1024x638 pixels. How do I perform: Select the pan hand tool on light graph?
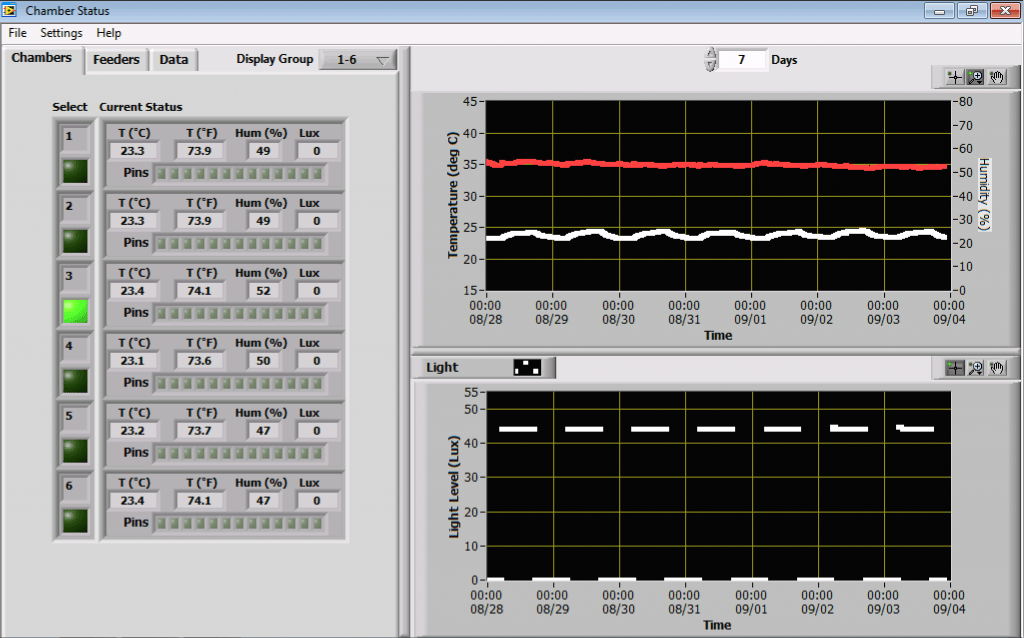pyautogui.click(x=996, y=368)
